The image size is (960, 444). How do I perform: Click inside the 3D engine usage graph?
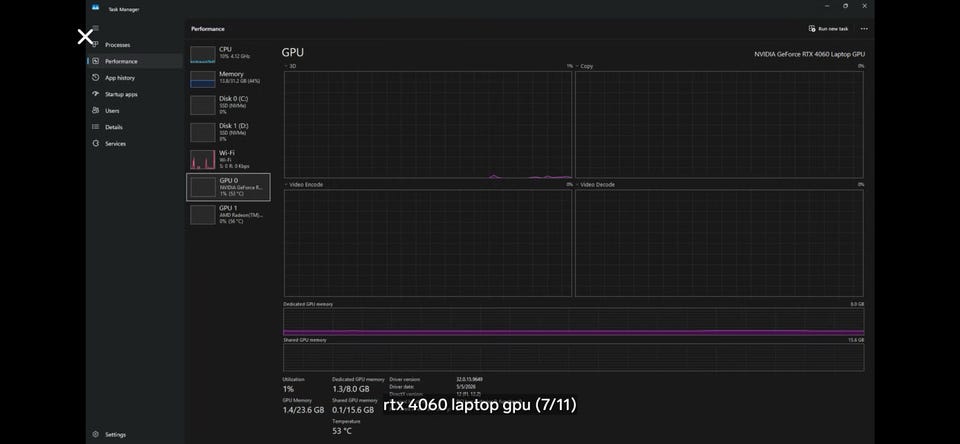[x=428, y=124]
